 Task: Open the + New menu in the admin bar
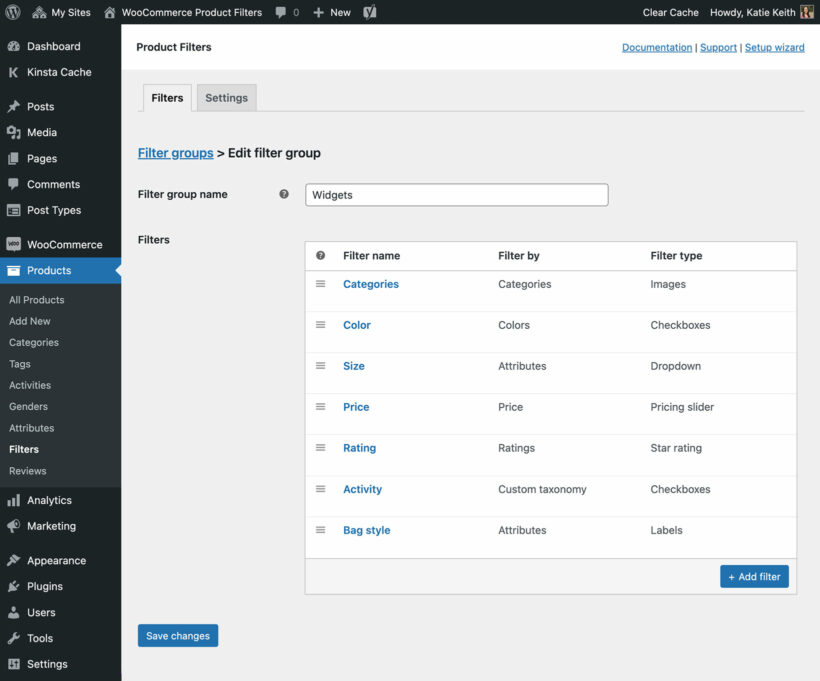(331, 12)
